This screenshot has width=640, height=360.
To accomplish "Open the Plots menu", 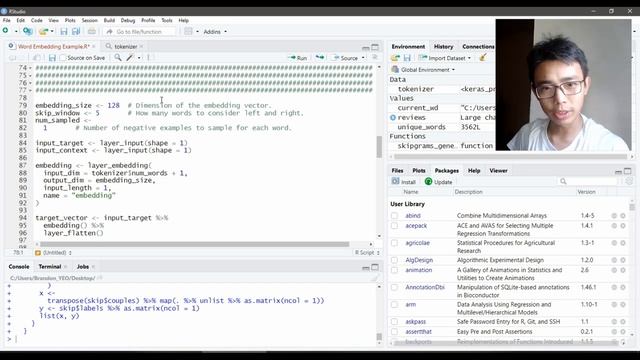I will tap(70, 20).
